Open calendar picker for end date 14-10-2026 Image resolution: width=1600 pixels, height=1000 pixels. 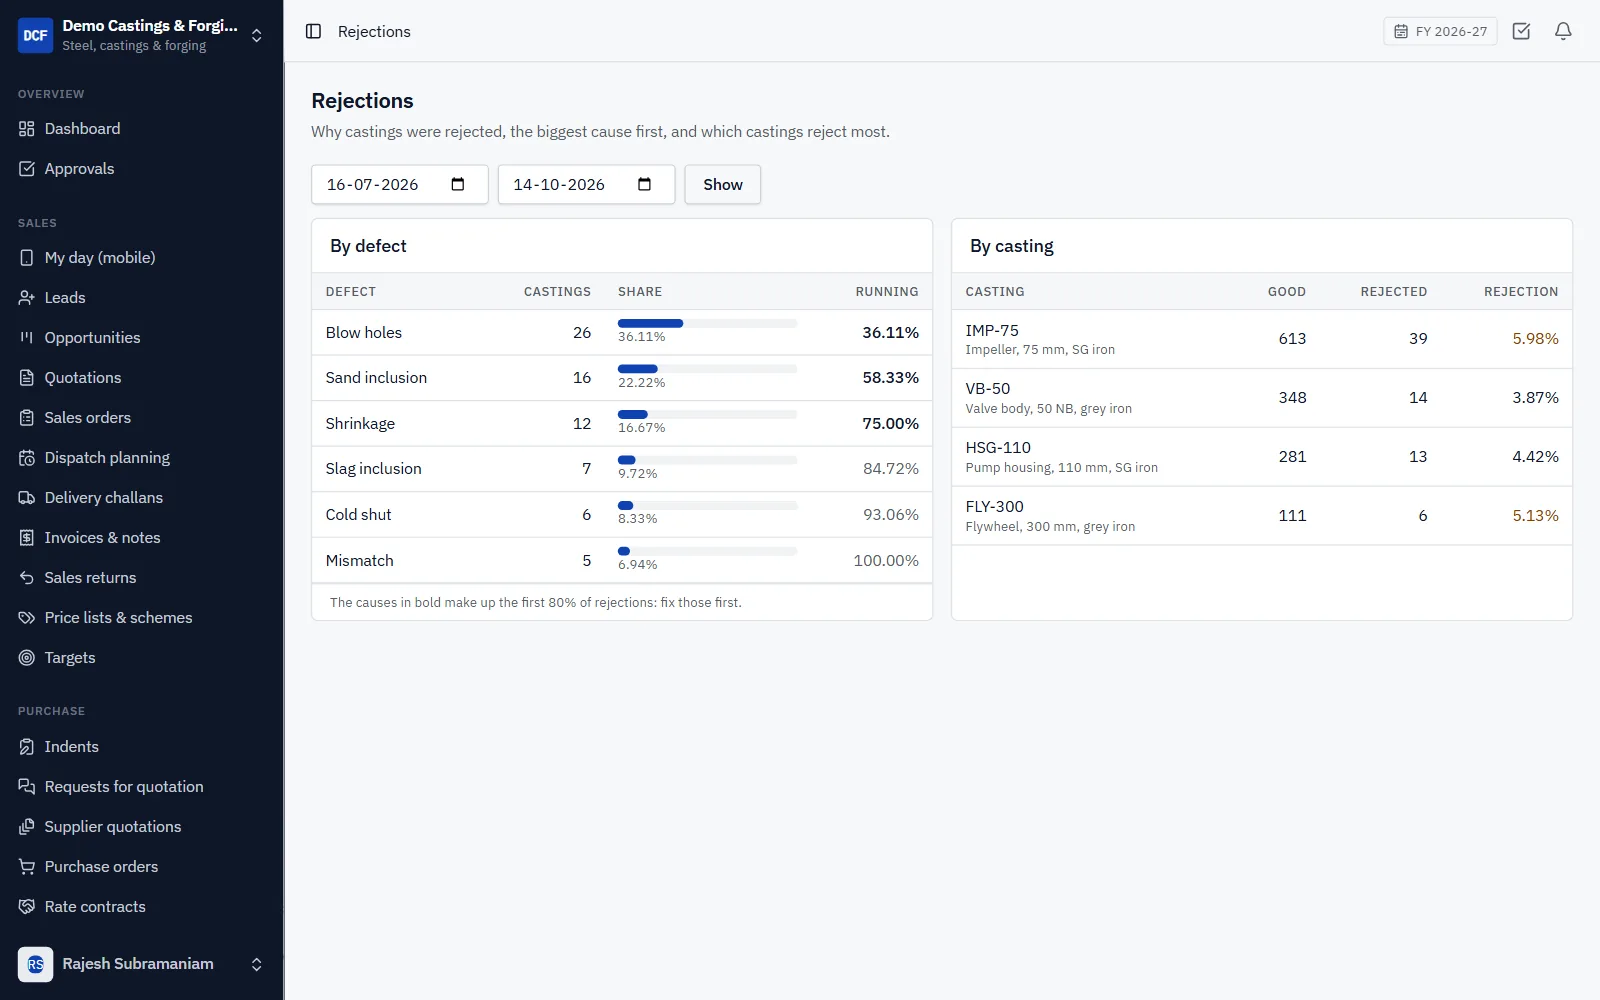click(x=645, y=184)
